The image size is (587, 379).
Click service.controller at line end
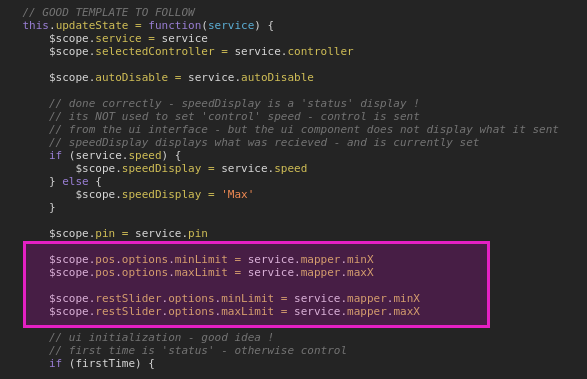(294, 51)
